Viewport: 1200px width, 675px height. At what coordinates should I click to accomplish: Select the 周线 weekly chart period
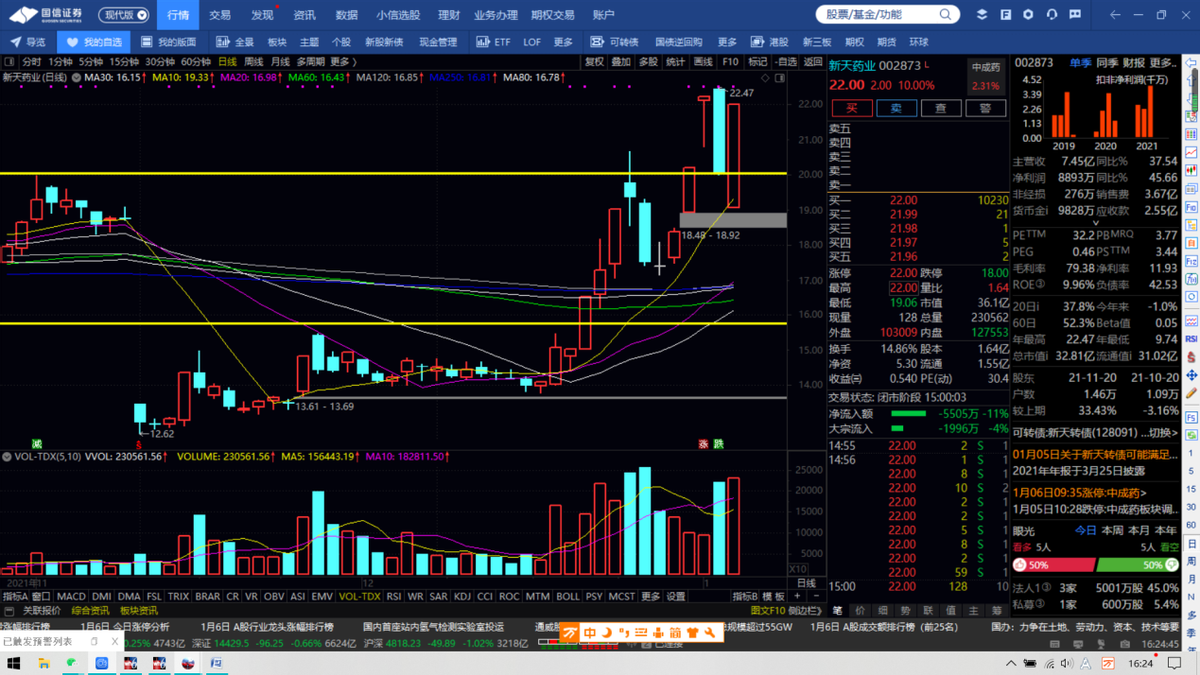coord(254,62)
